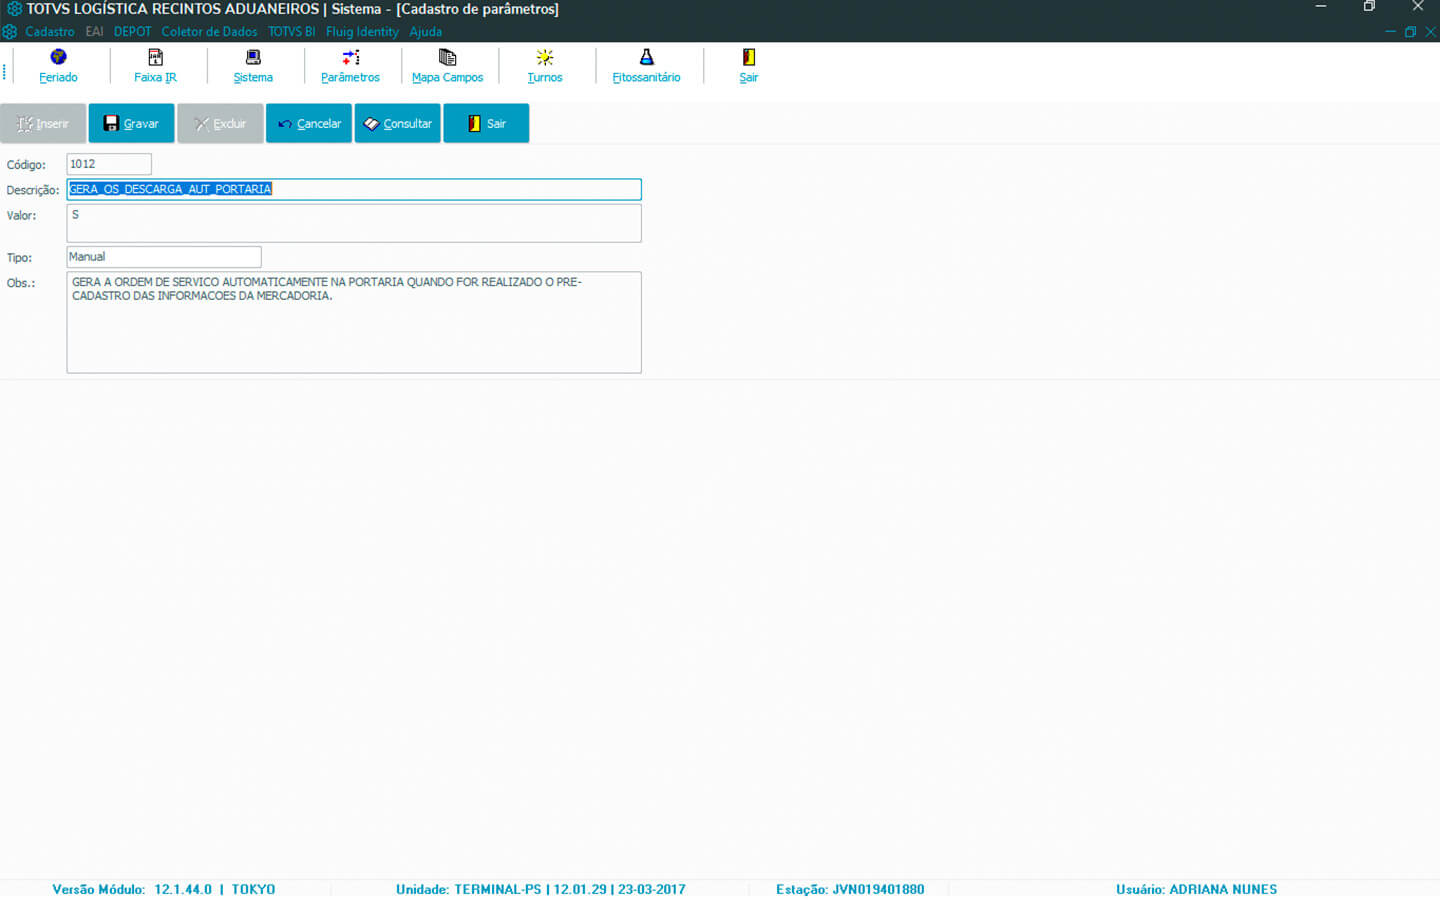Click the Turnos sun icon

(545, 58)
